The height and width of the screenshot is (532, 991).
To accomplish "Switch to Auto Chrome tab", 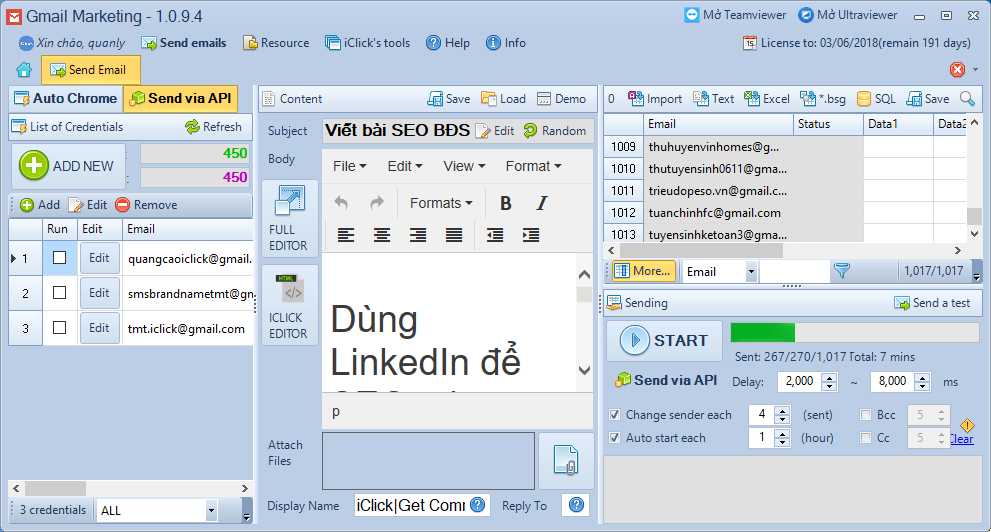I will (66, 99).
